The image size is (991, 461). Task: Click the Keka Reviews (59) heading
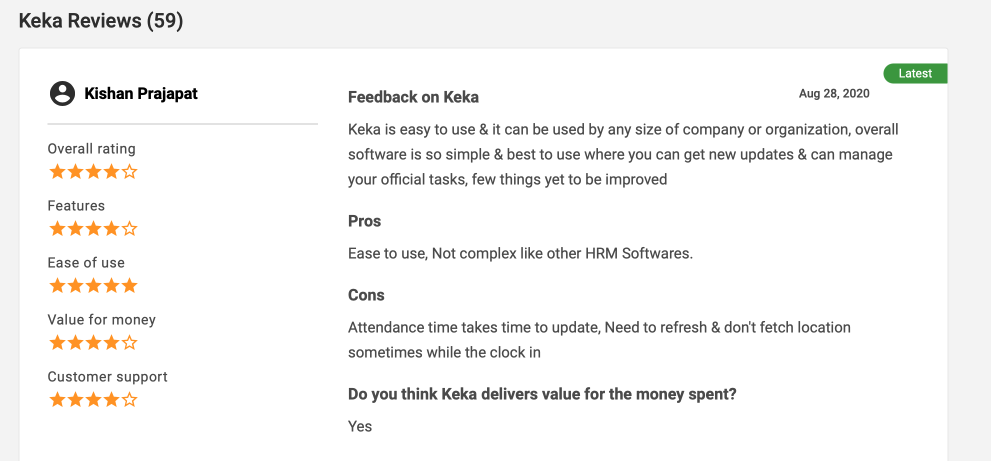[x=101, y=20]
